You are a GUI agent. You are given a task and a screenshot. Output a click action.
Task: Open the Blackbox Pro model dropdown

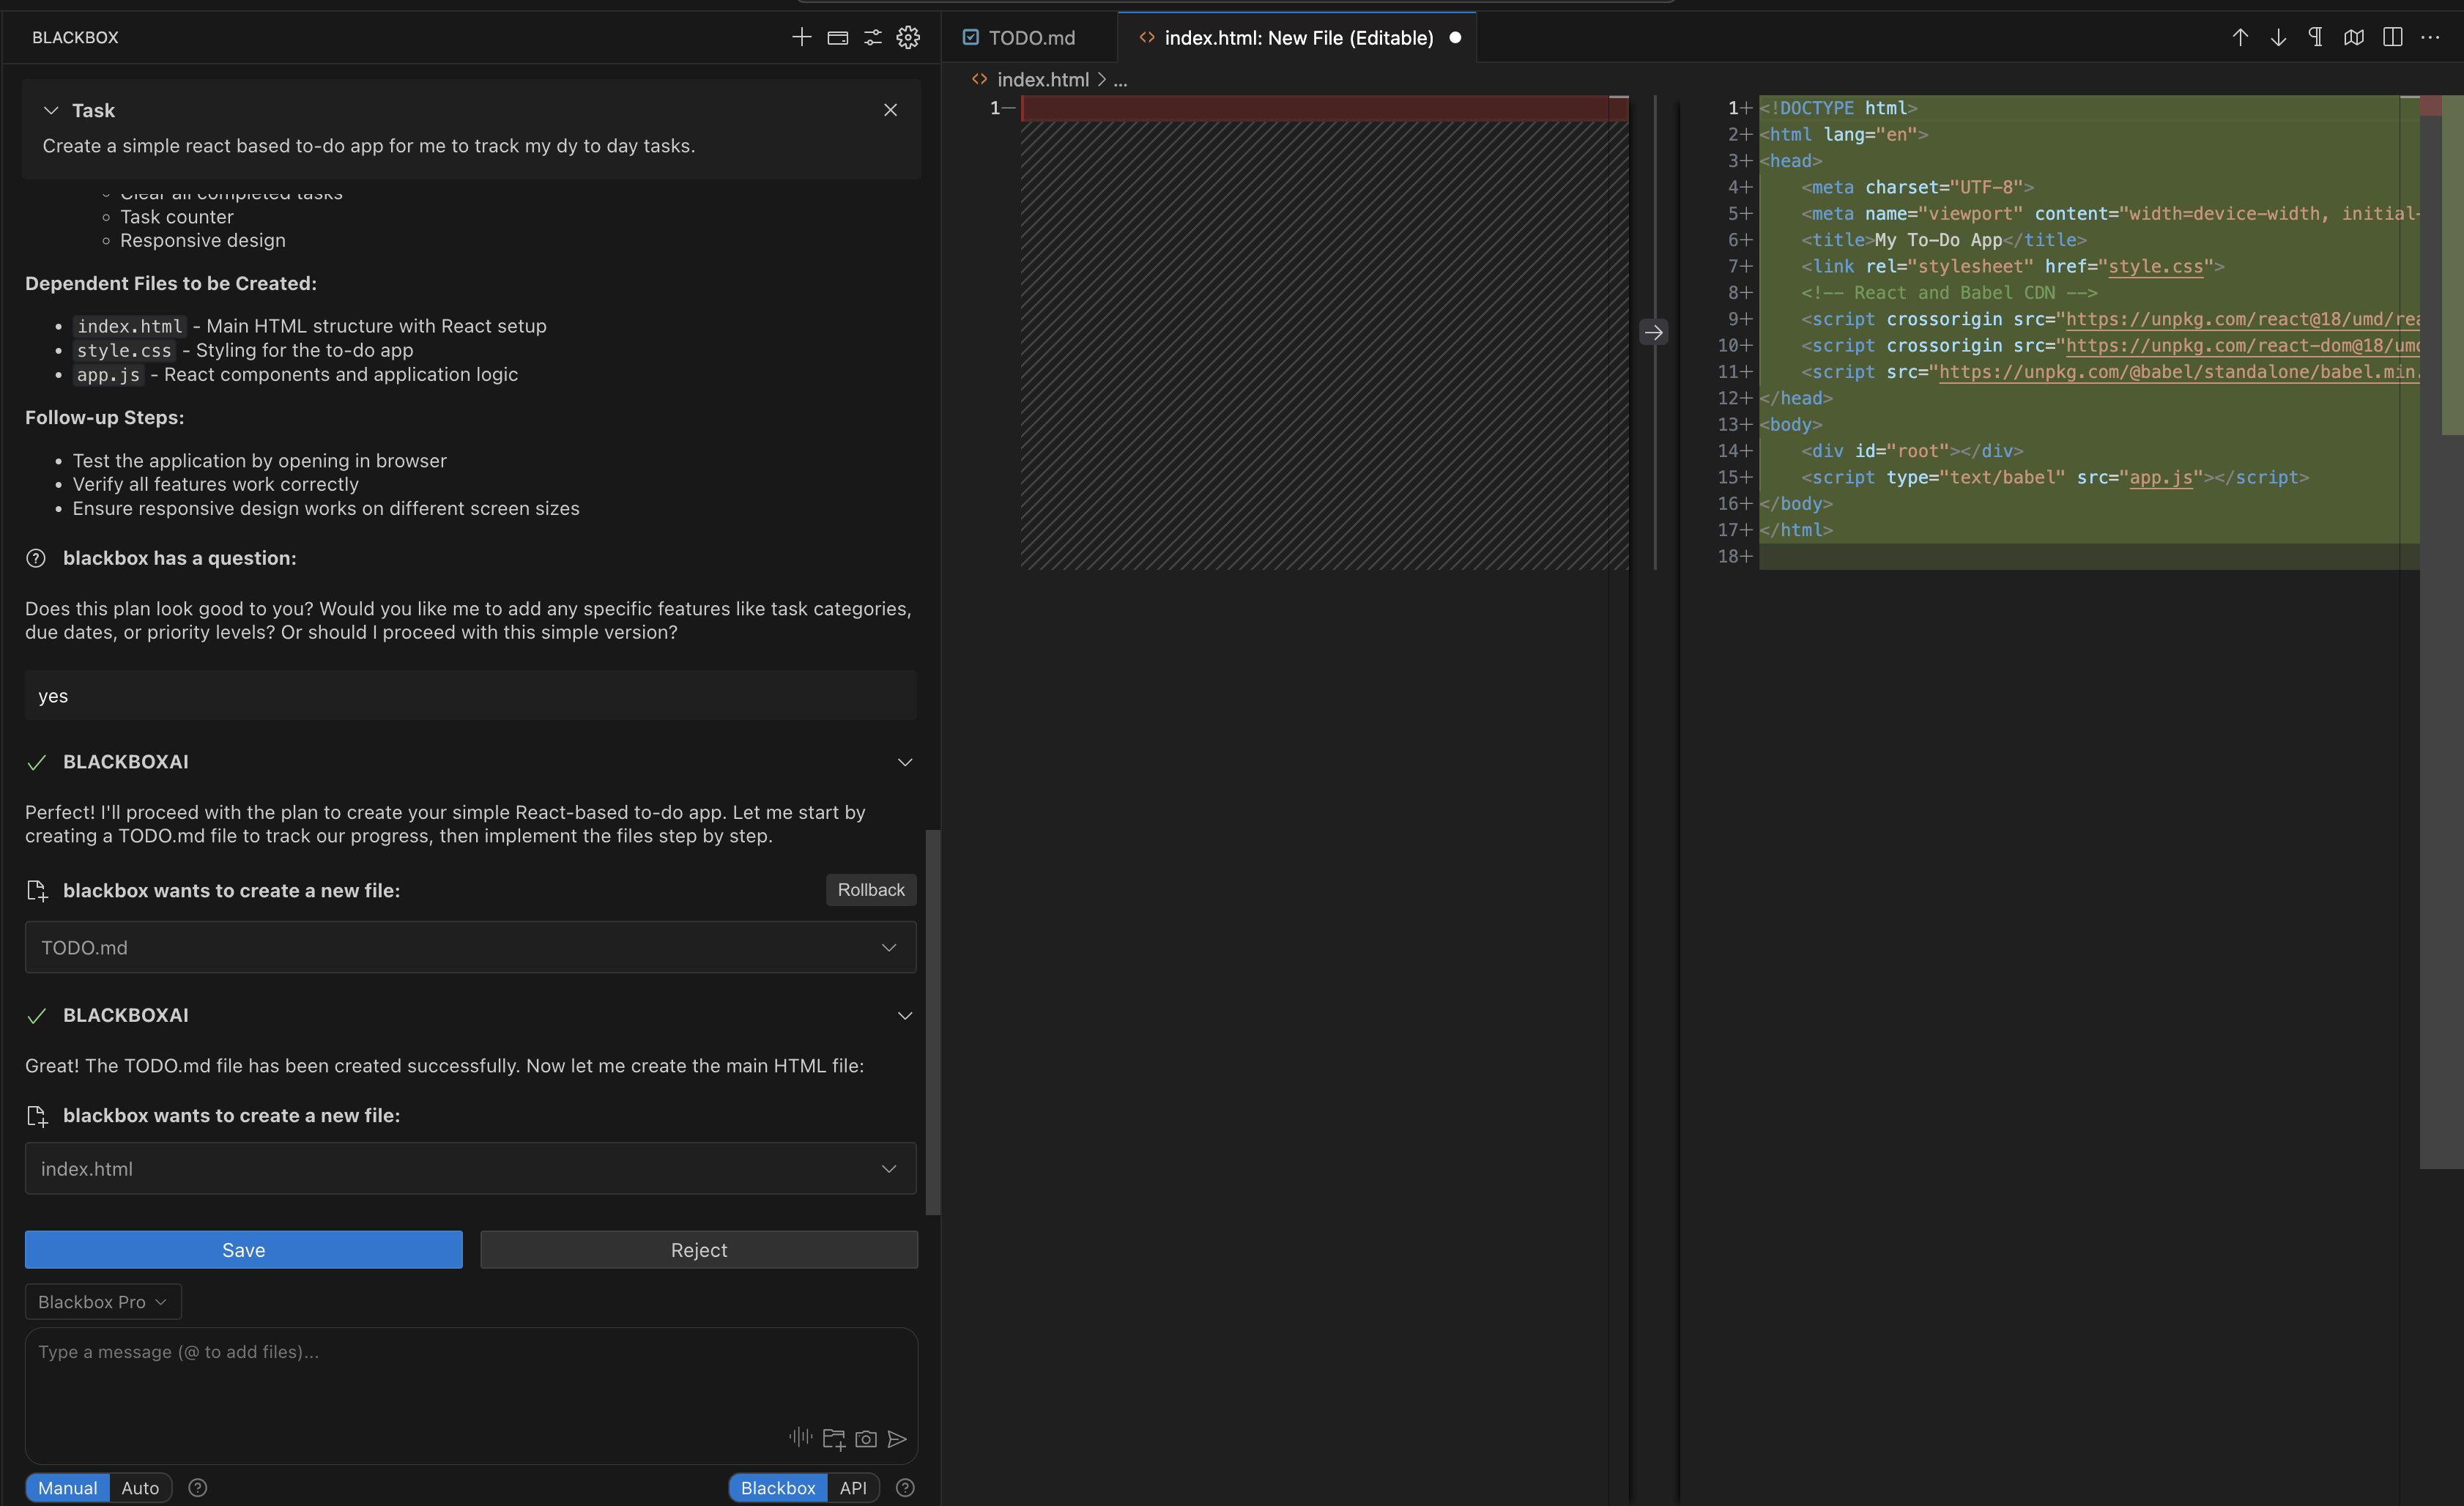(x=102, y=1301)
